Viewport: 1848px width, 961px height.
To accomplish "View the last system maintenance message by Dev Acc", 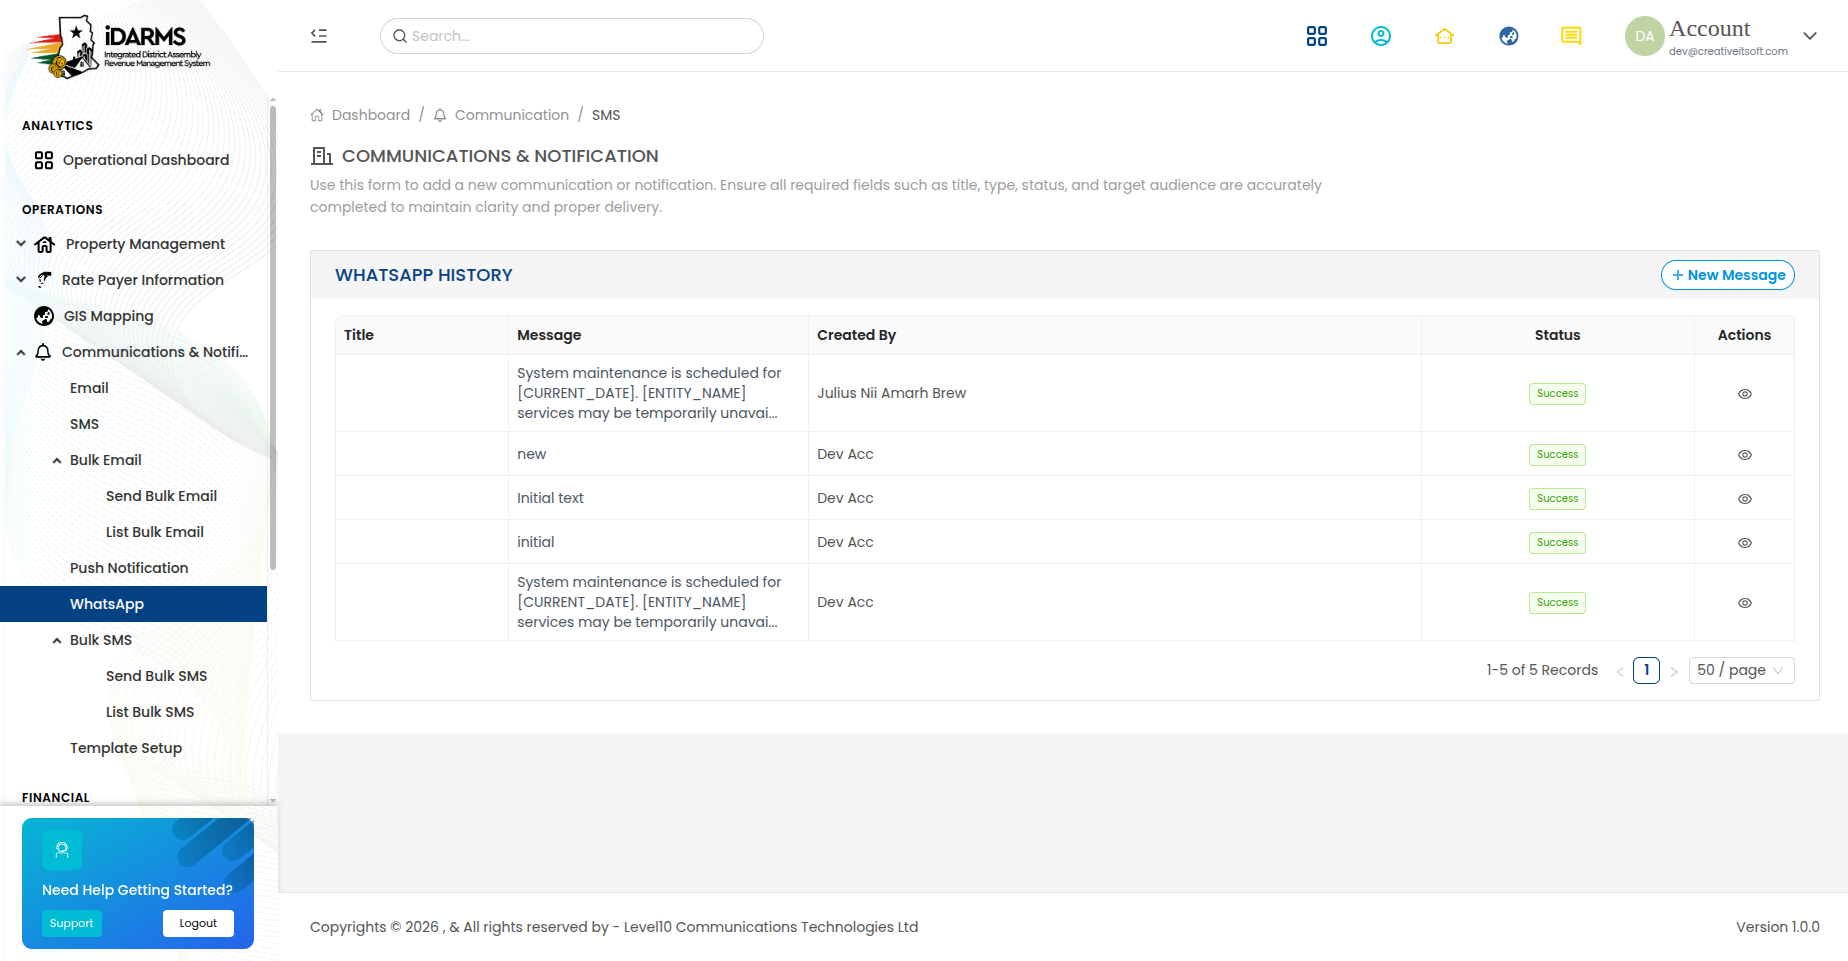I will pyautogui.click(x=1745, y=603).
